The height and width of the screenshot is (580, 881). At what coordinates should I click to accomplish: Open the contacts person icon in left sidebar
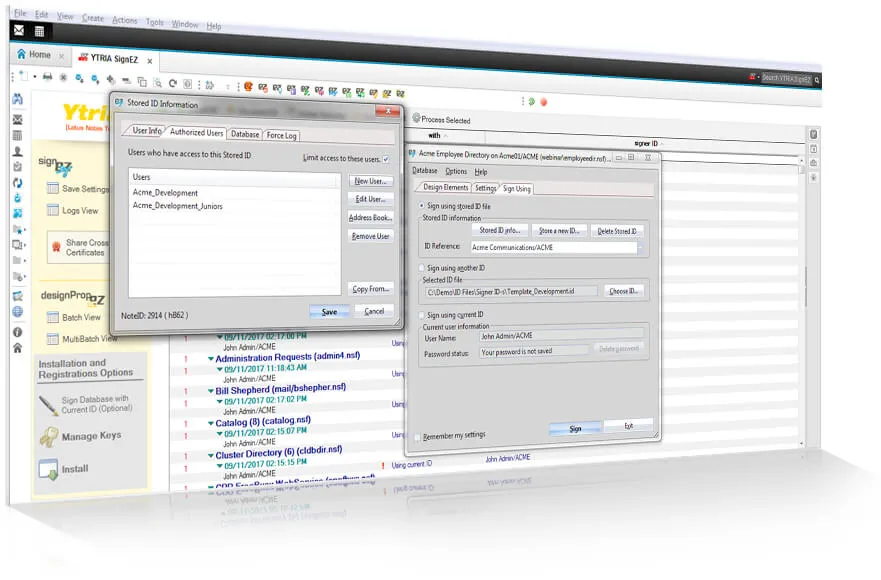point(17,151)
